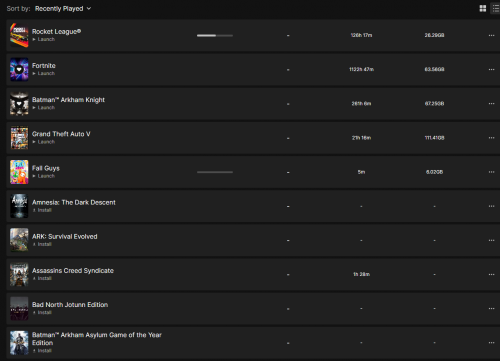This screenshot has height=361, width=500.
Task: Open Bad North Jotunn Edition three-dot menu
Action: click(491, 309)
